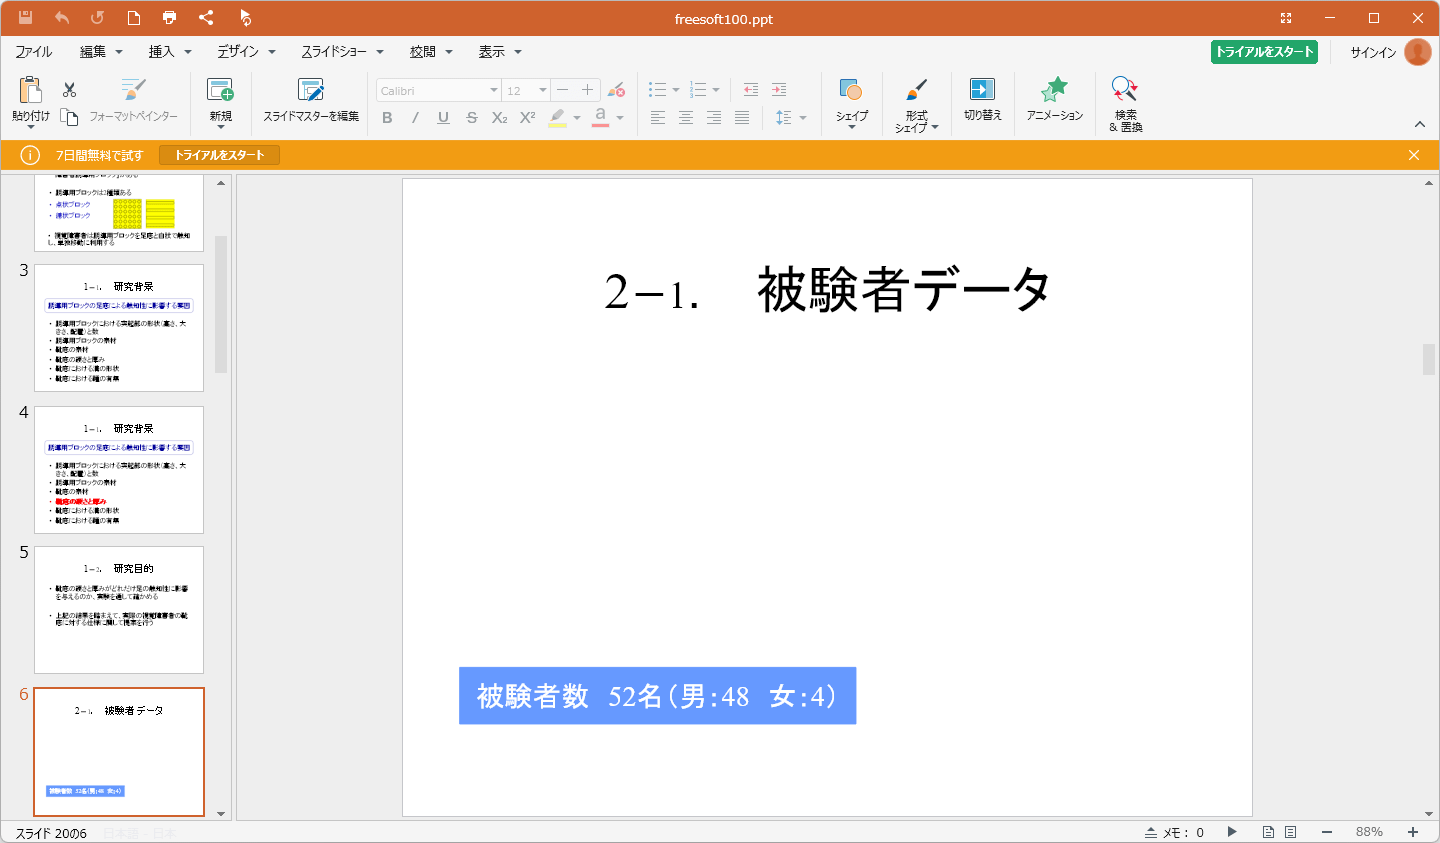The width and height of the screenshot is (1440, 843).
Task: Click the サインイン link
Action: pos(1373,52)
